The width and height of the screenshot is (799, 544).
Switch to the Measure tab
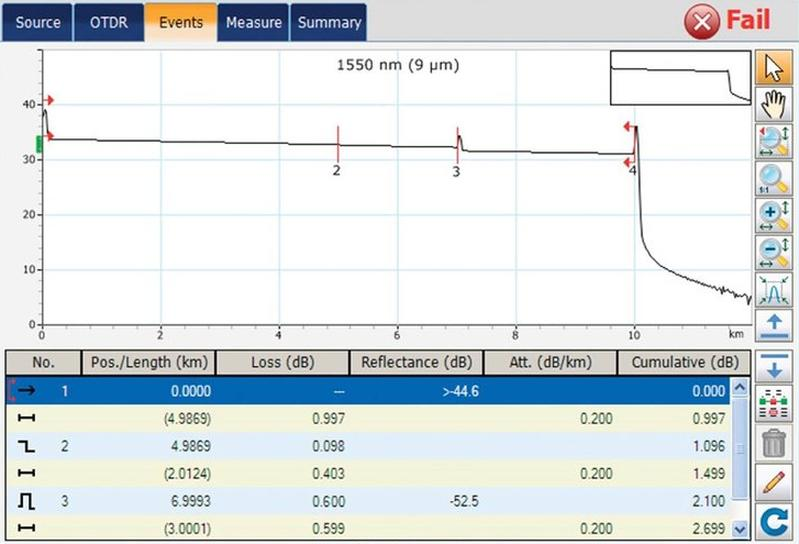click(254, 22)
